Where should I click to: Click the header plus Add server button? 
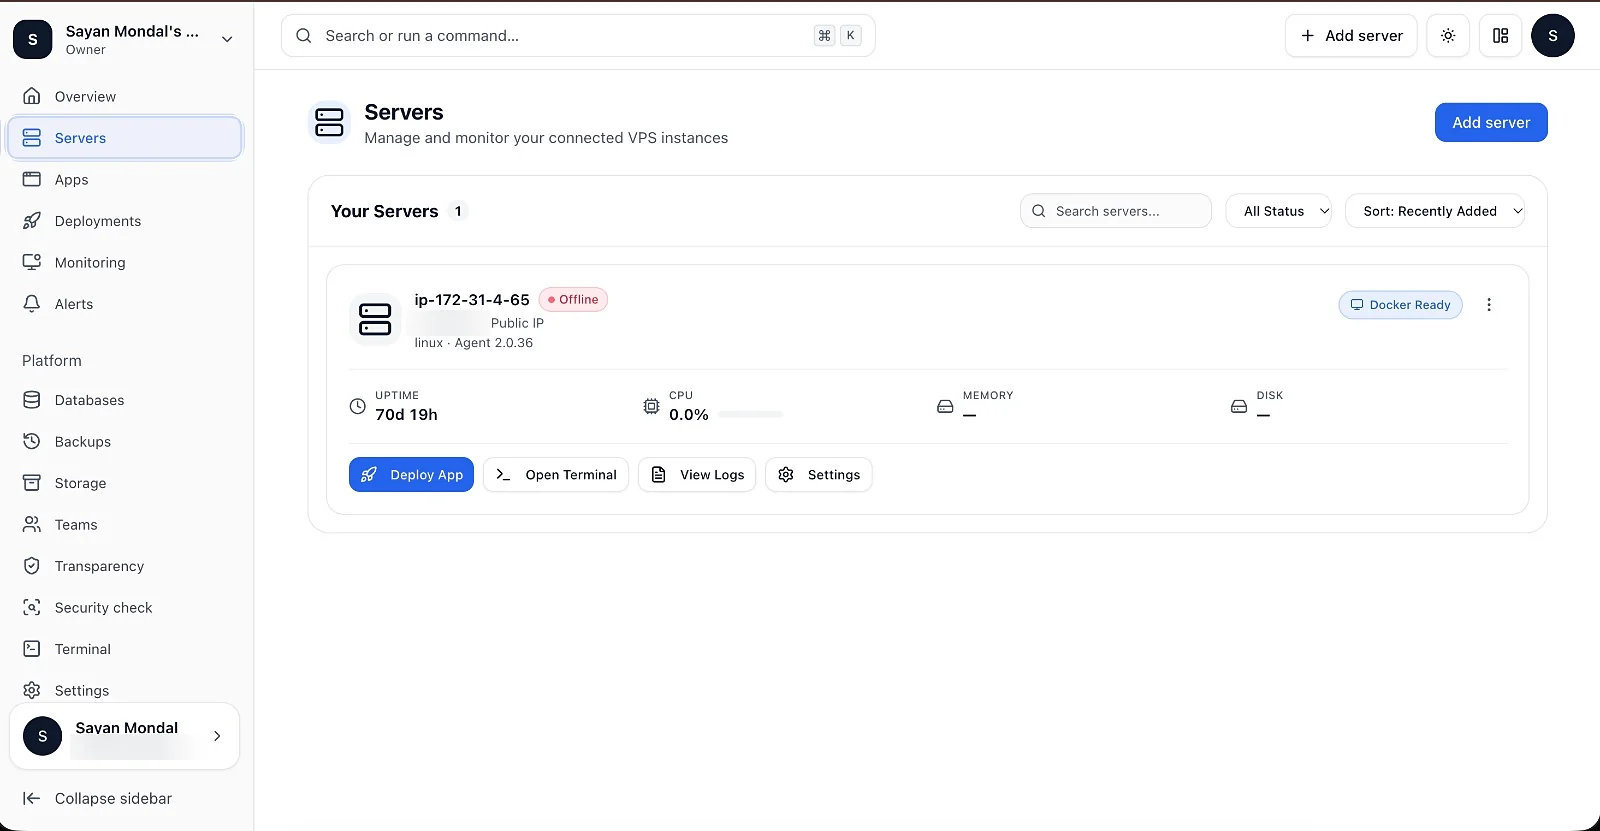click(x=1351, y=36)
